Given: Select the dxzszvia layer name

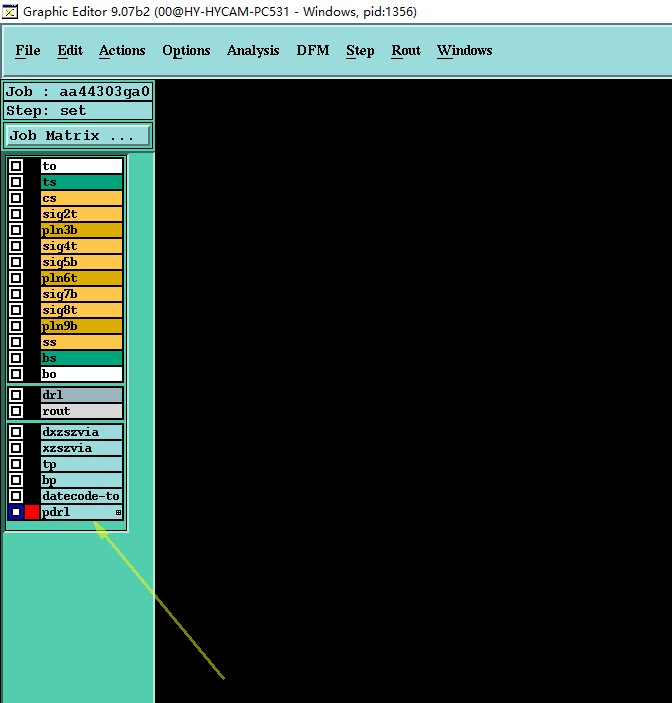Looking at the screenshot, I should (x=82, y=432).
